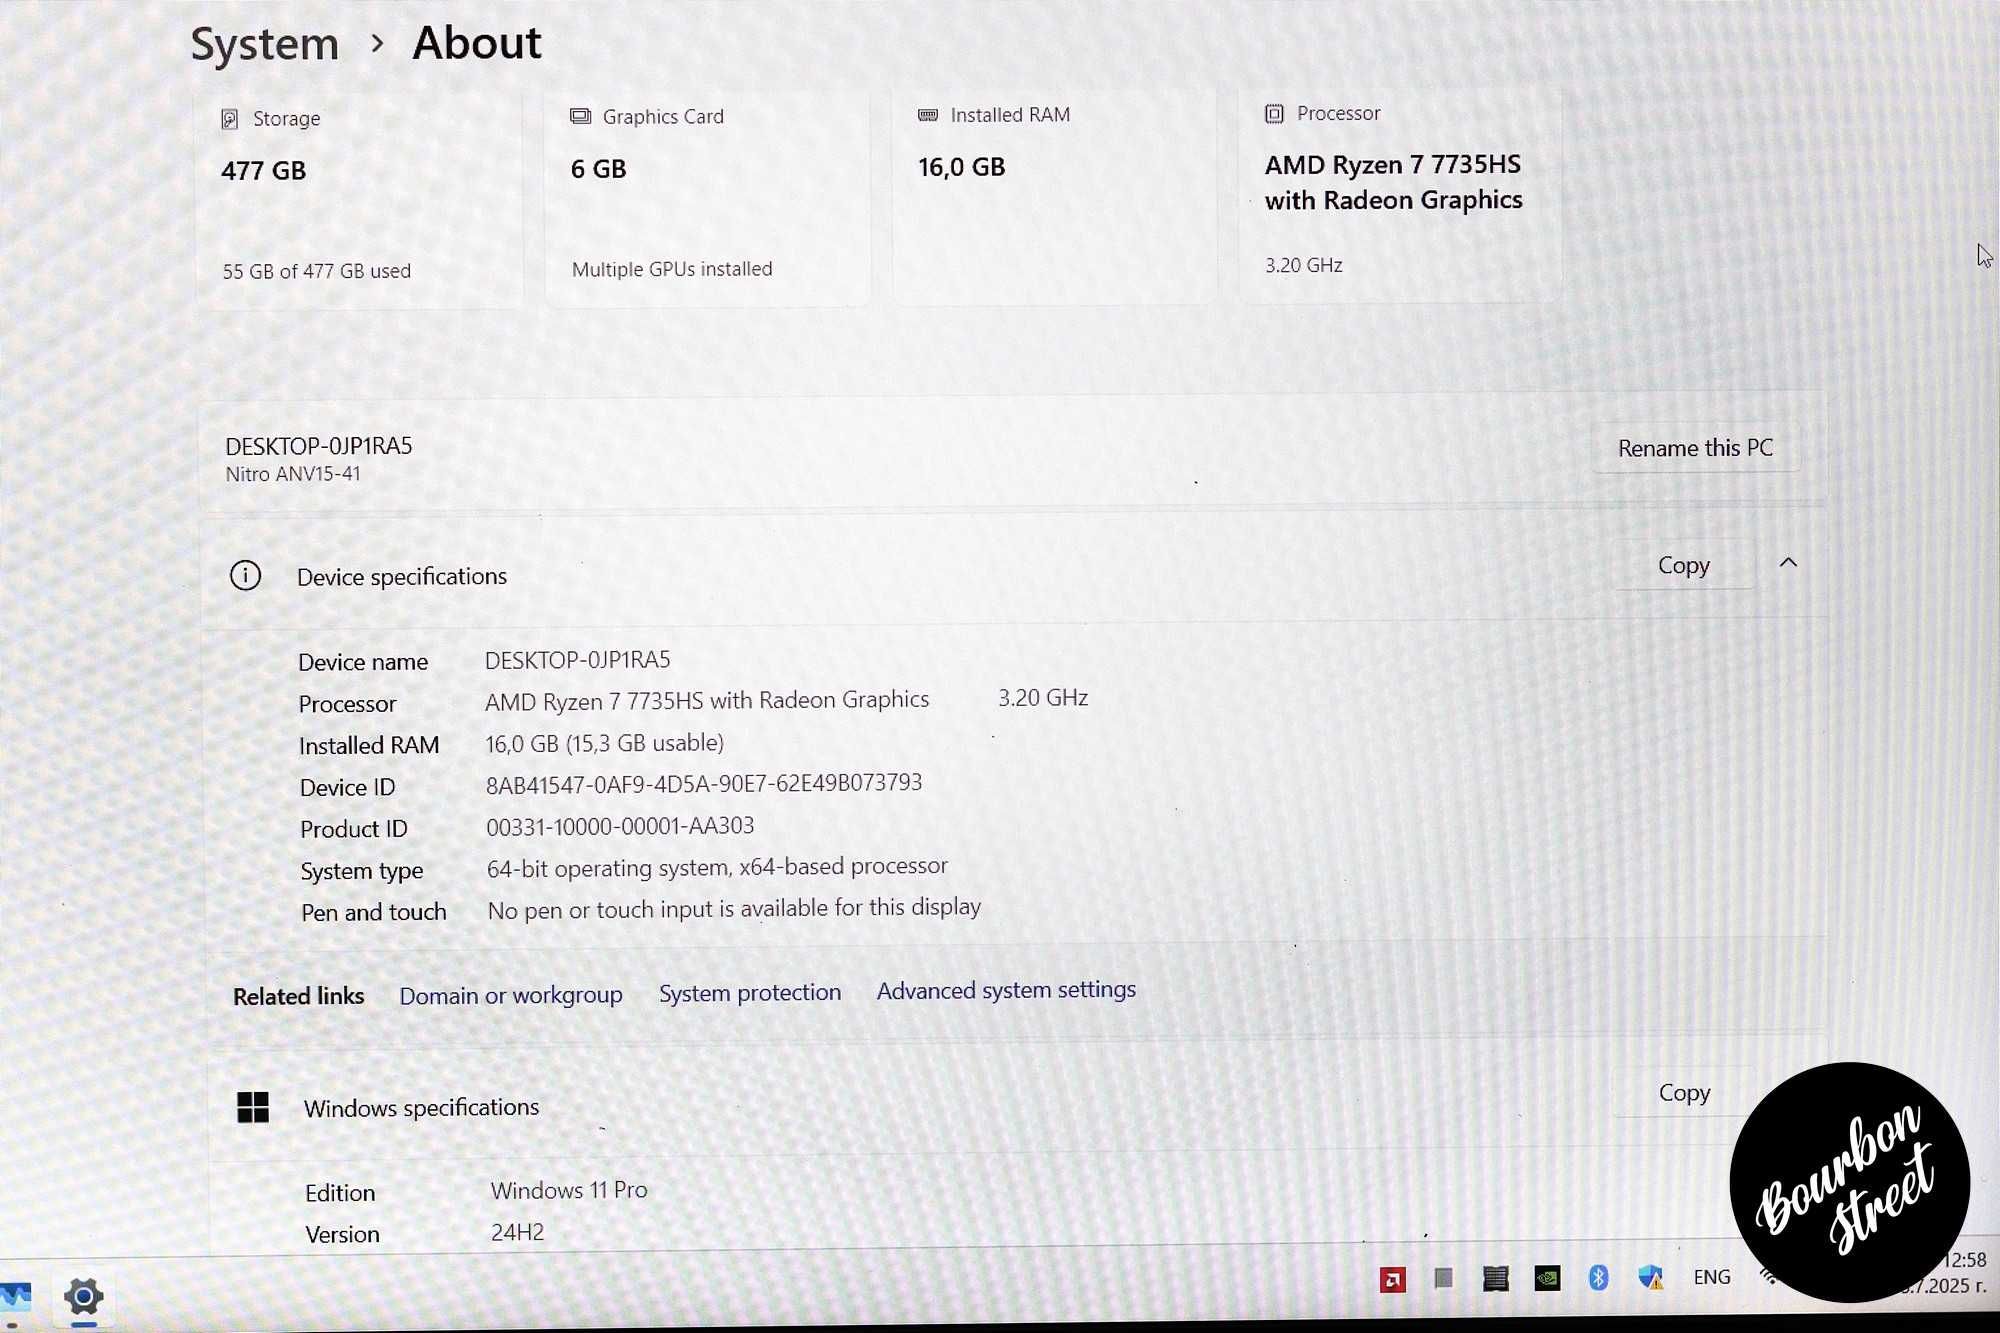
Task: Open Advanced system settings link
Action: tap(1006, 990)
